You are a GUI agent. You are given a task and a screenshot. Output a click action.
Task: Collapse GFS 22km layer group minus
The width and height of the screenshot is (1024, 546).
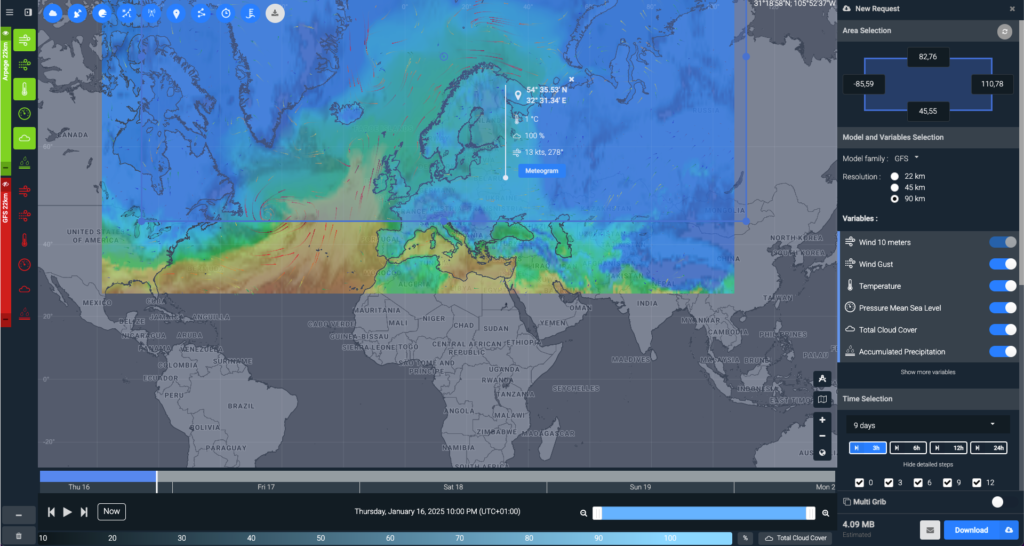6,319
